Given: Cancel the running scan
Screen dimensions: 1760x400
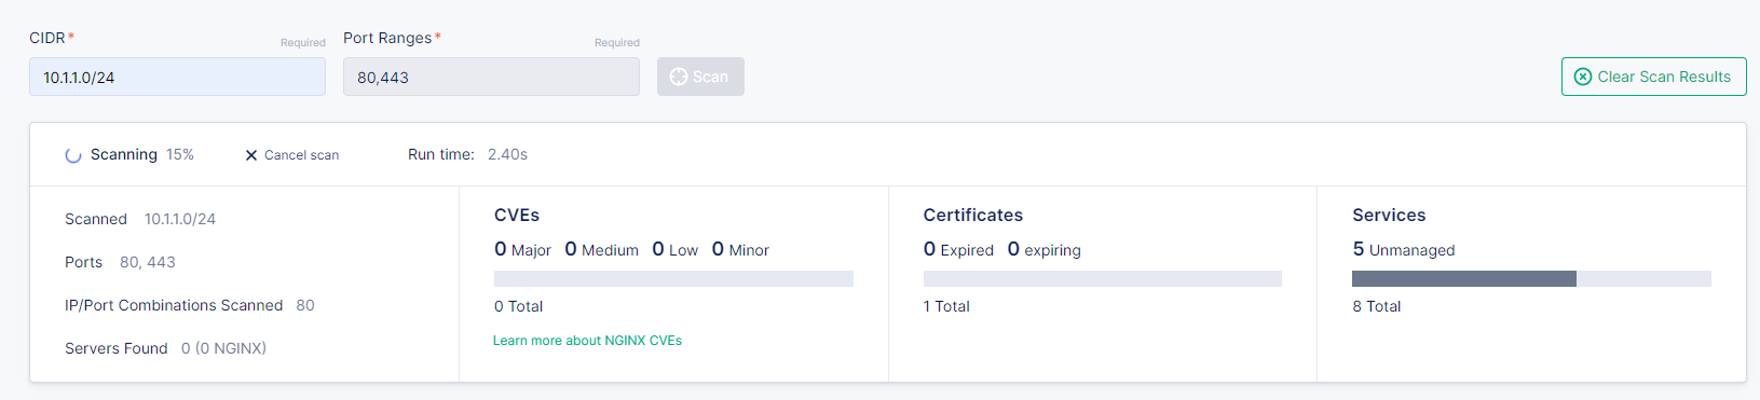Looking at the screenshot, I should (292, 155).
